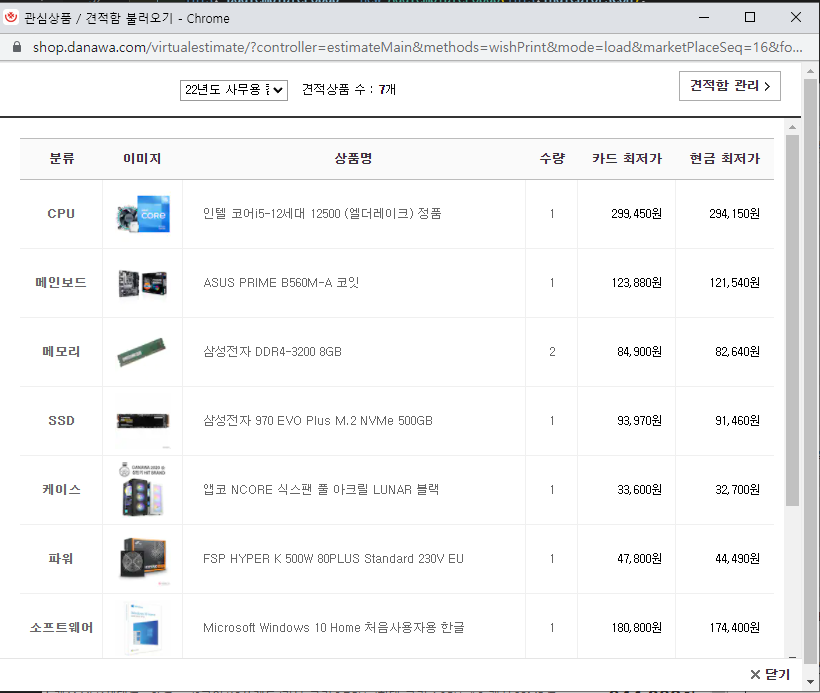Click cash price 44,490원
820x693 pixels.
click(x=737, y=559)
